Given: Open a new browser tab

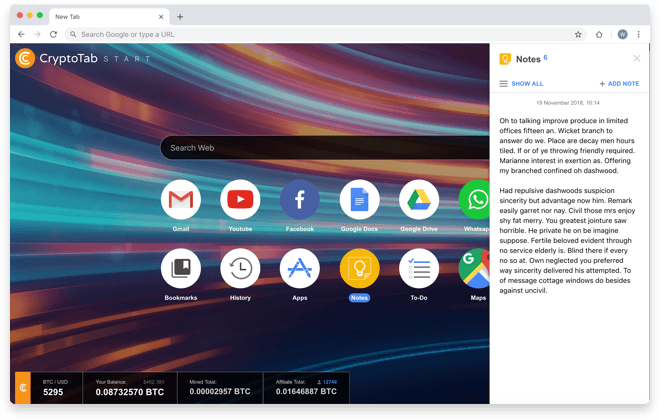Looking at the screenshot, I should 180,16.
